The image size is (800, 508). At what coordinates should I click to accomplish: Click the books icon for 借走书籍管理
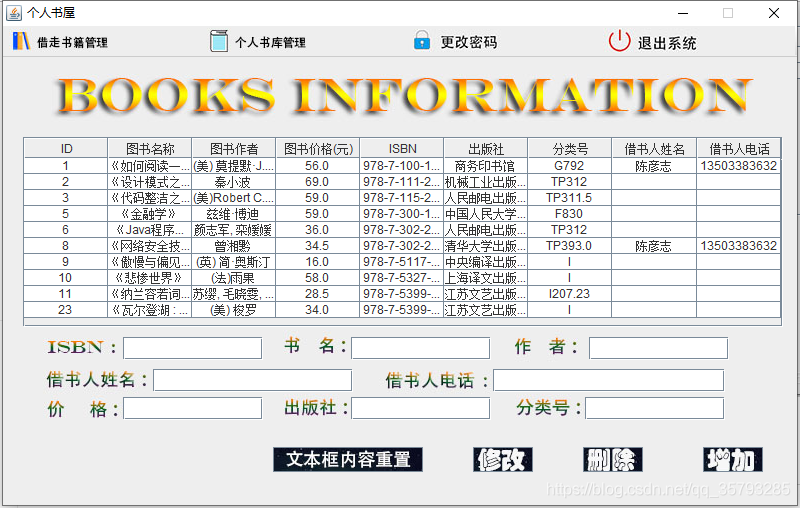pyautogui.click(x=21, y=41)
